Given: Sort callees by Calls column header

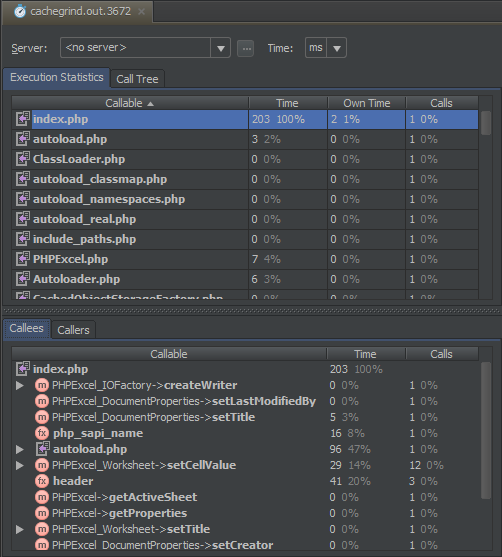Looking at the screenshot, I should click(442, 354).
